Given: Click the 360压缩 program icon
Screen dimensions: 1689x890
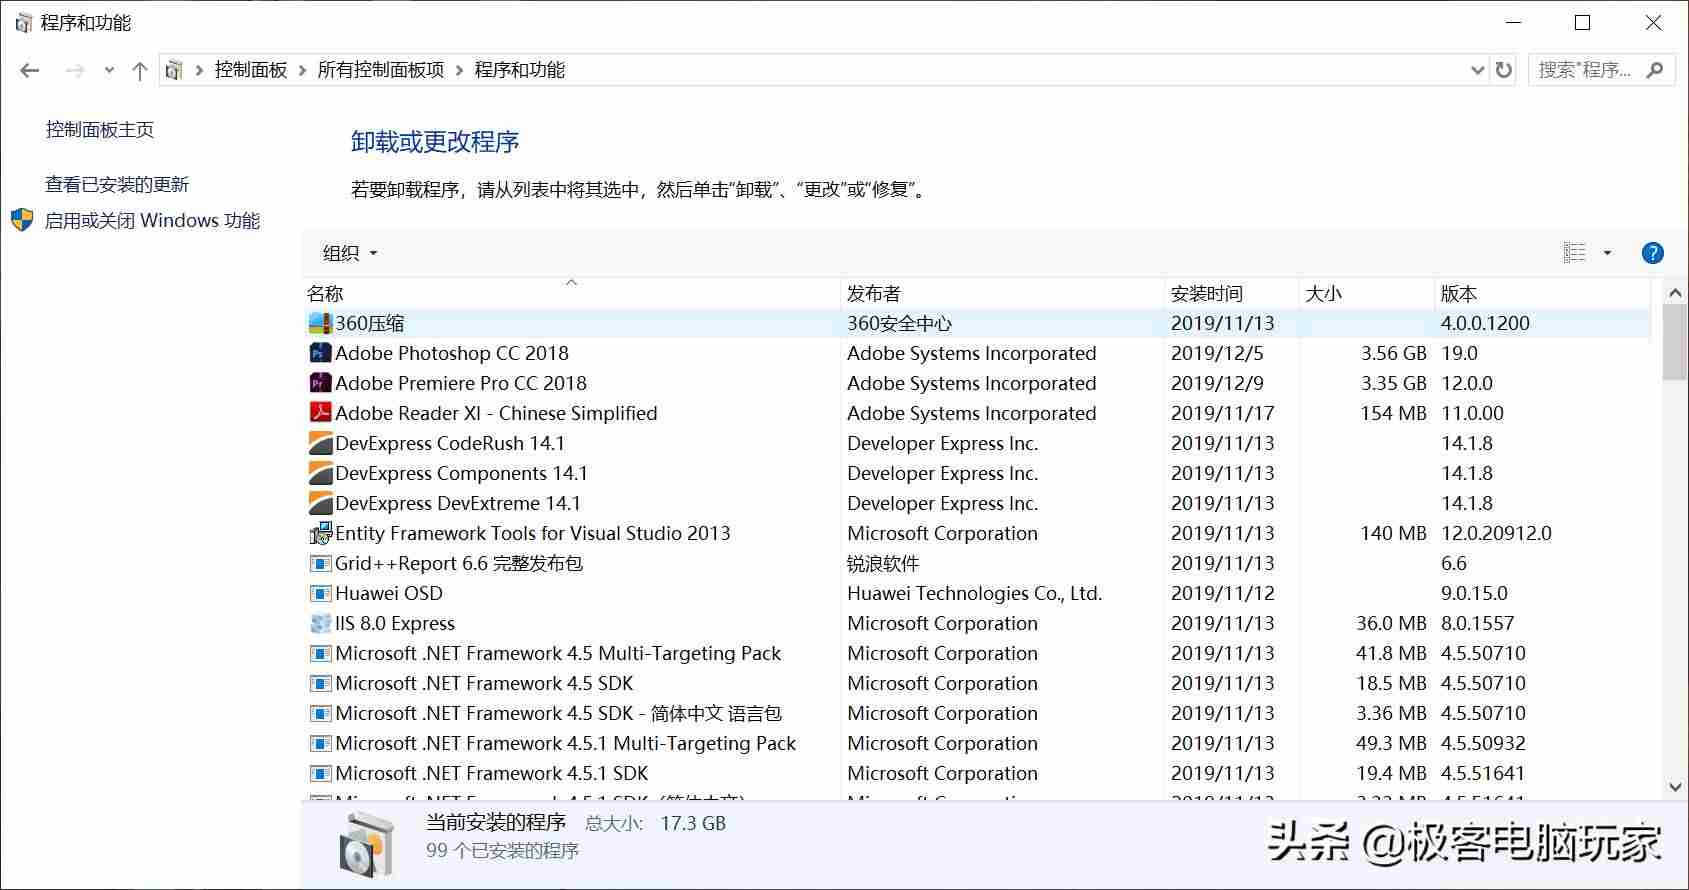Looking at the screenshot, I should 320,323.
